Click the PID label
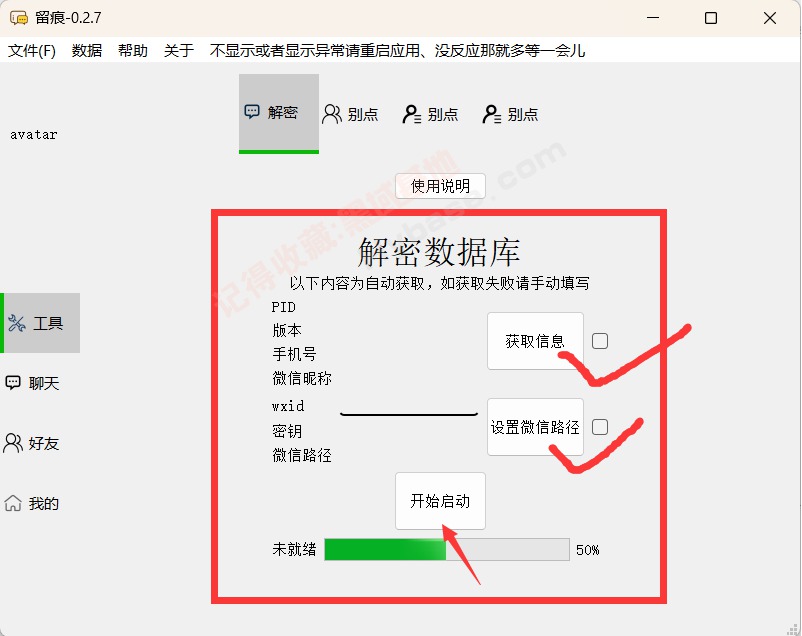The height and width of the screenshot is (636, 802). pos(284,307)
